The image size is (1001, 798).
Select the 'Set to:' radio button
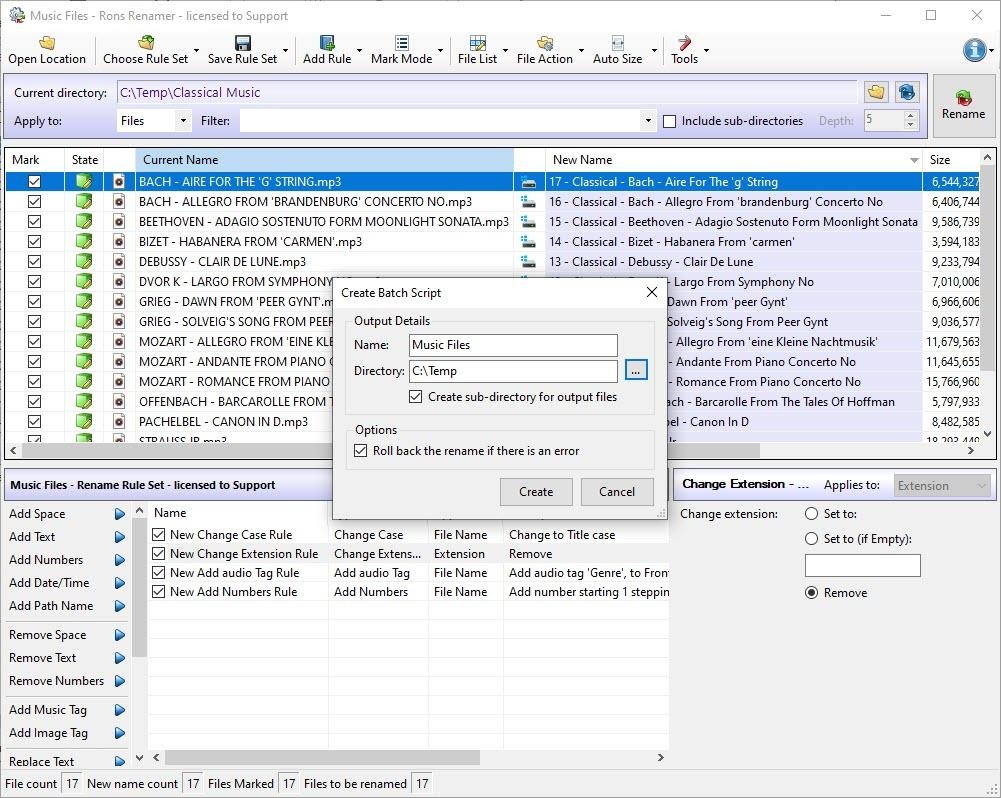812,514
